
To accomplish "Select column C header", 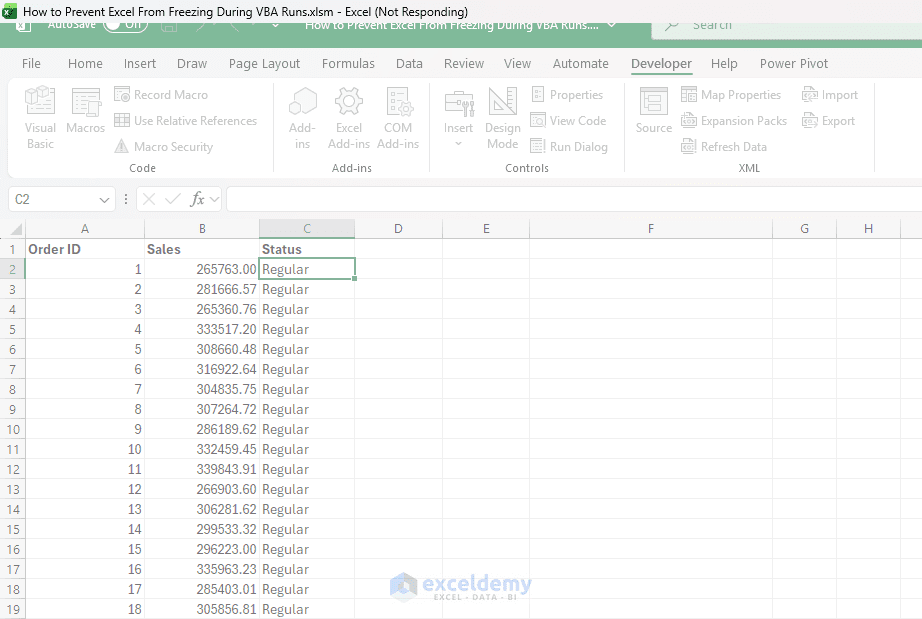I will point(307,229).
